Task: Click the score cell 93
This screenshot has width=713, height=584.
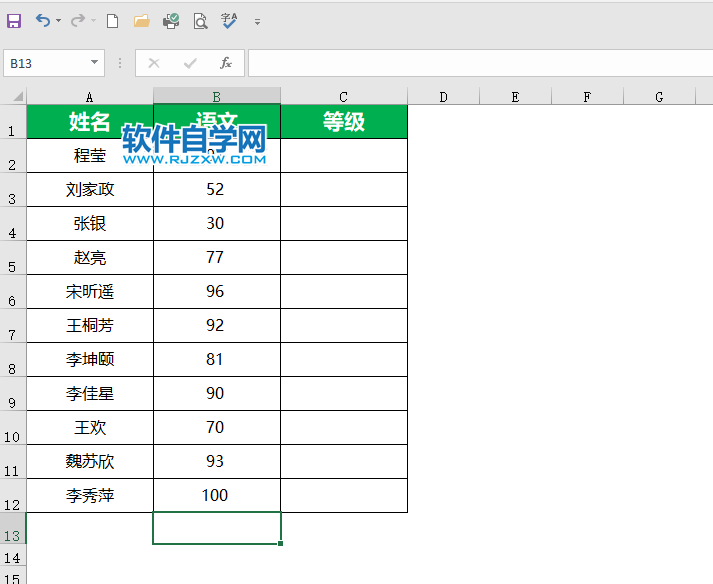Action: 217,462
